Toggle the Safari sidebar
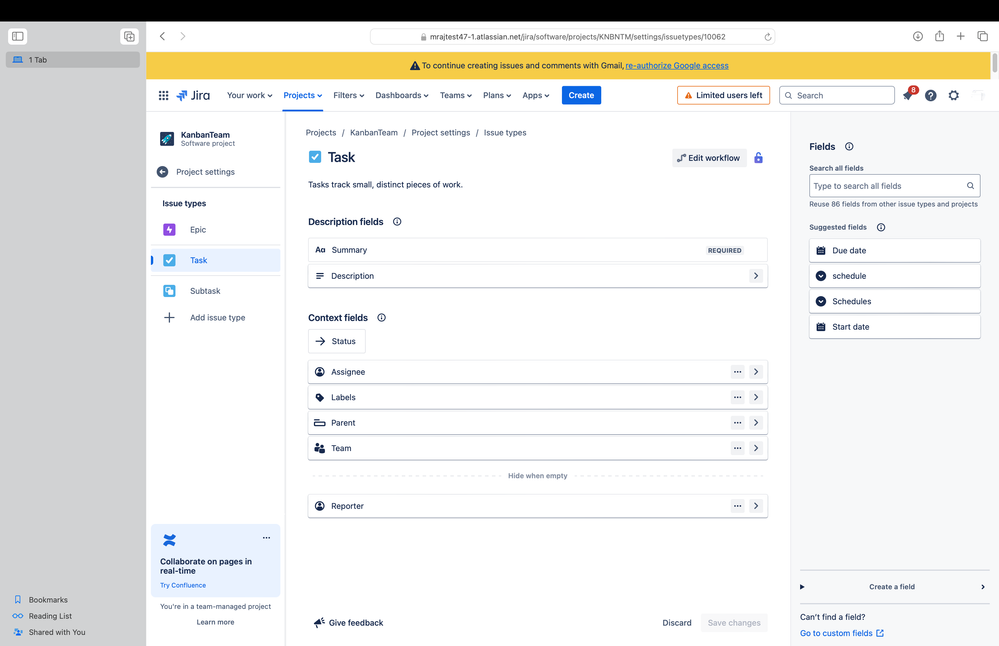 tap(18, 36)
